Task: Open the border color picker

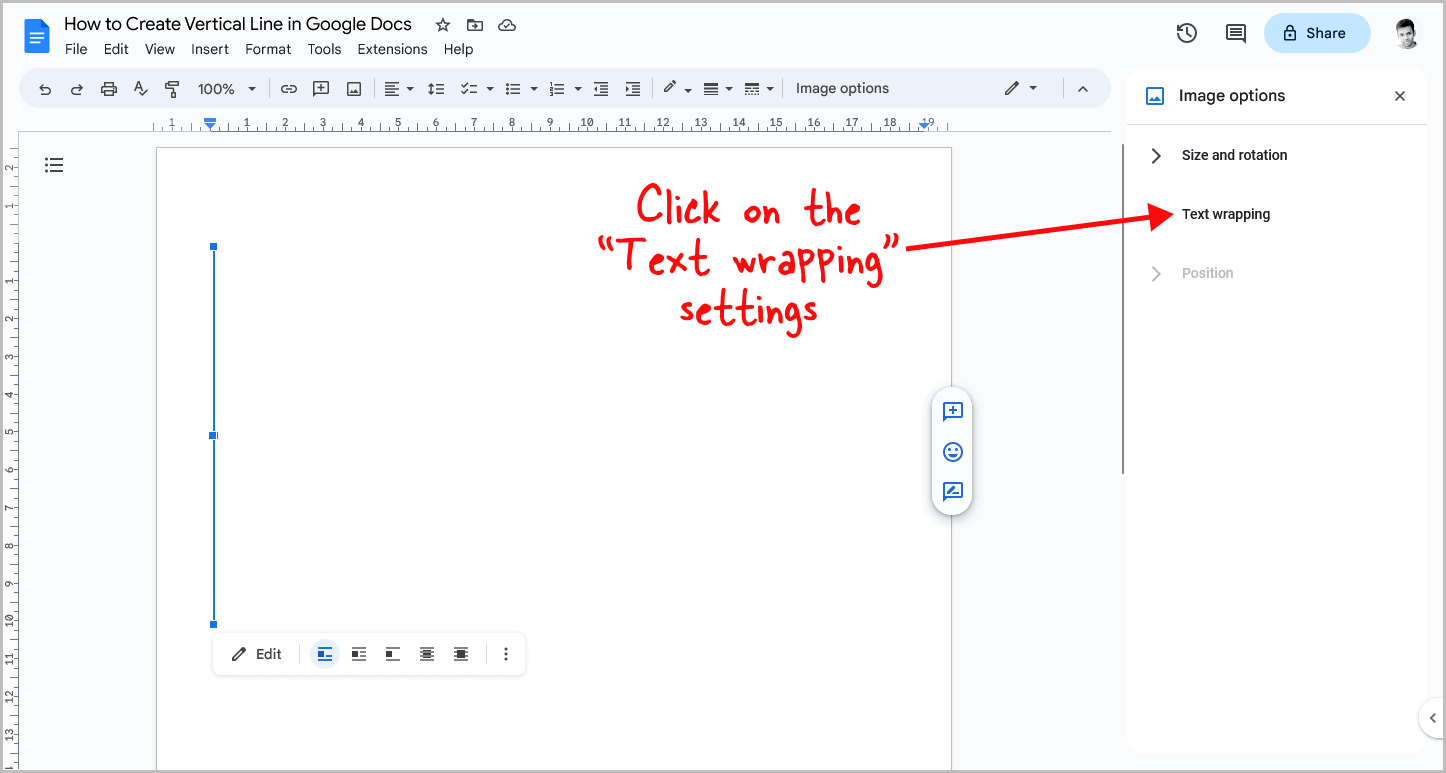Action: tap(677, 88)
